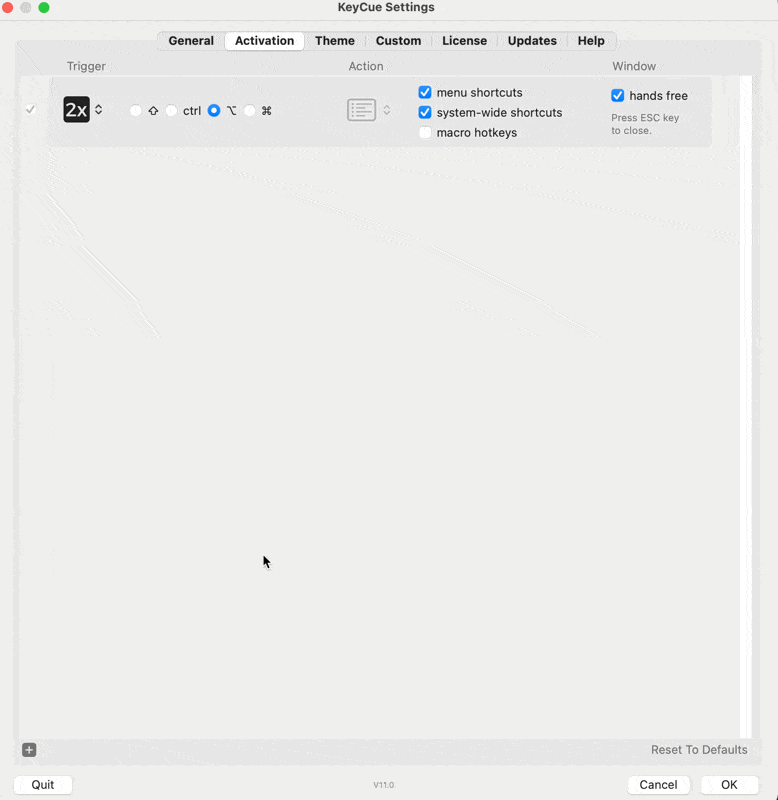Click the add trigger plus icon
This screenshot has height=800, width=778.
29,749
